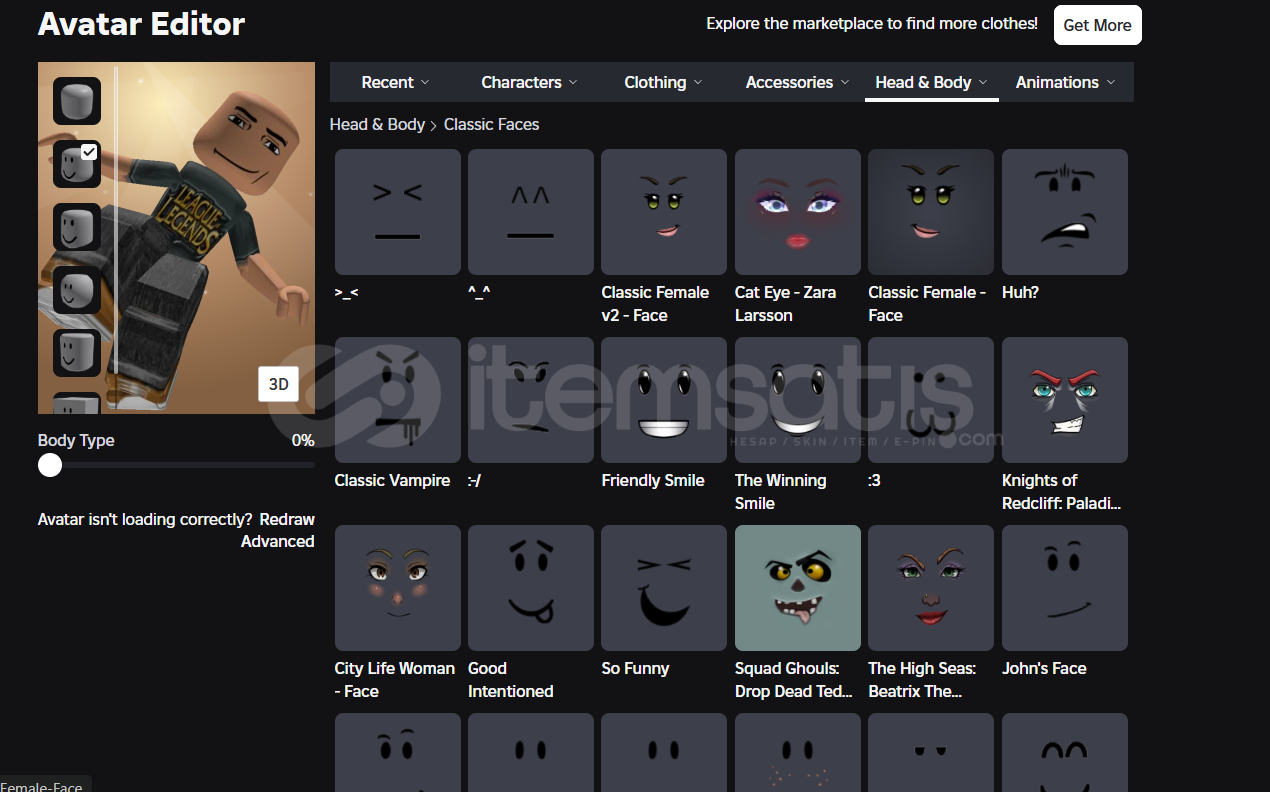Choose the Cat Eye - Zara Larsson face
Image resolution: width=1270 pixels, height=792 pixels.
tap(798, 212)
